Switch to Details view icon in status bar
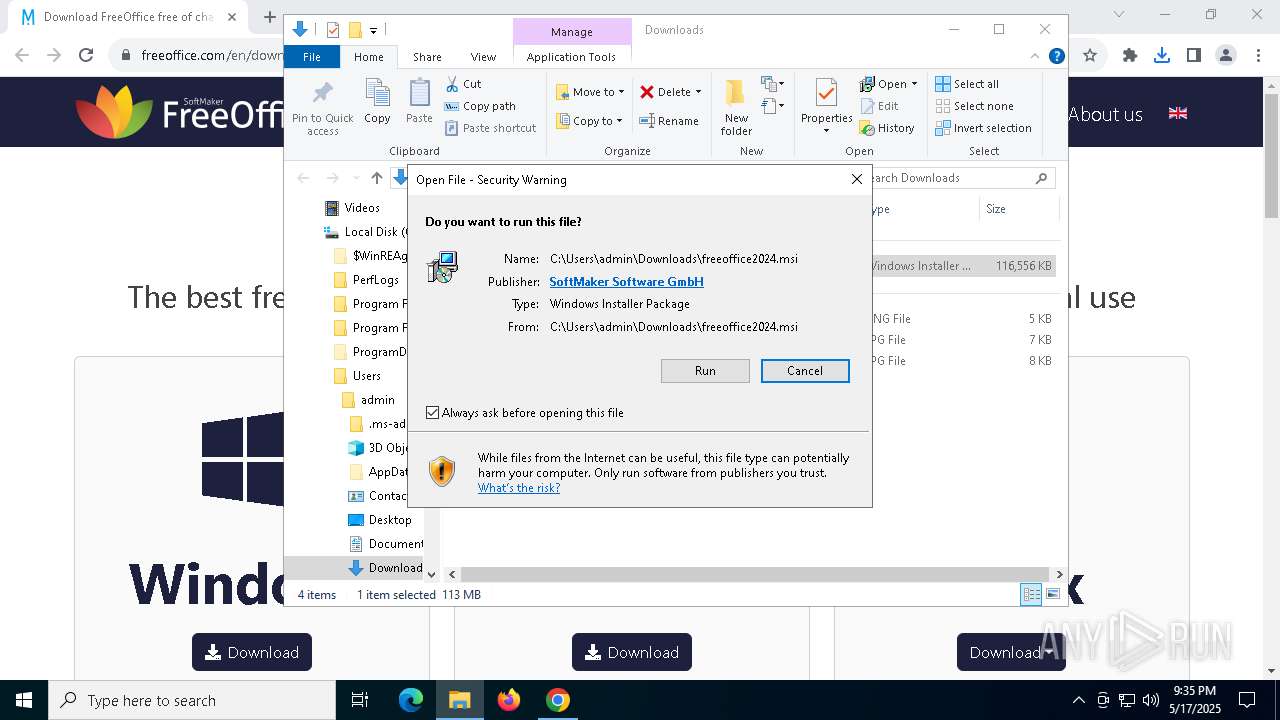This screenshot has width=1280, height=720. (1031, 594)
